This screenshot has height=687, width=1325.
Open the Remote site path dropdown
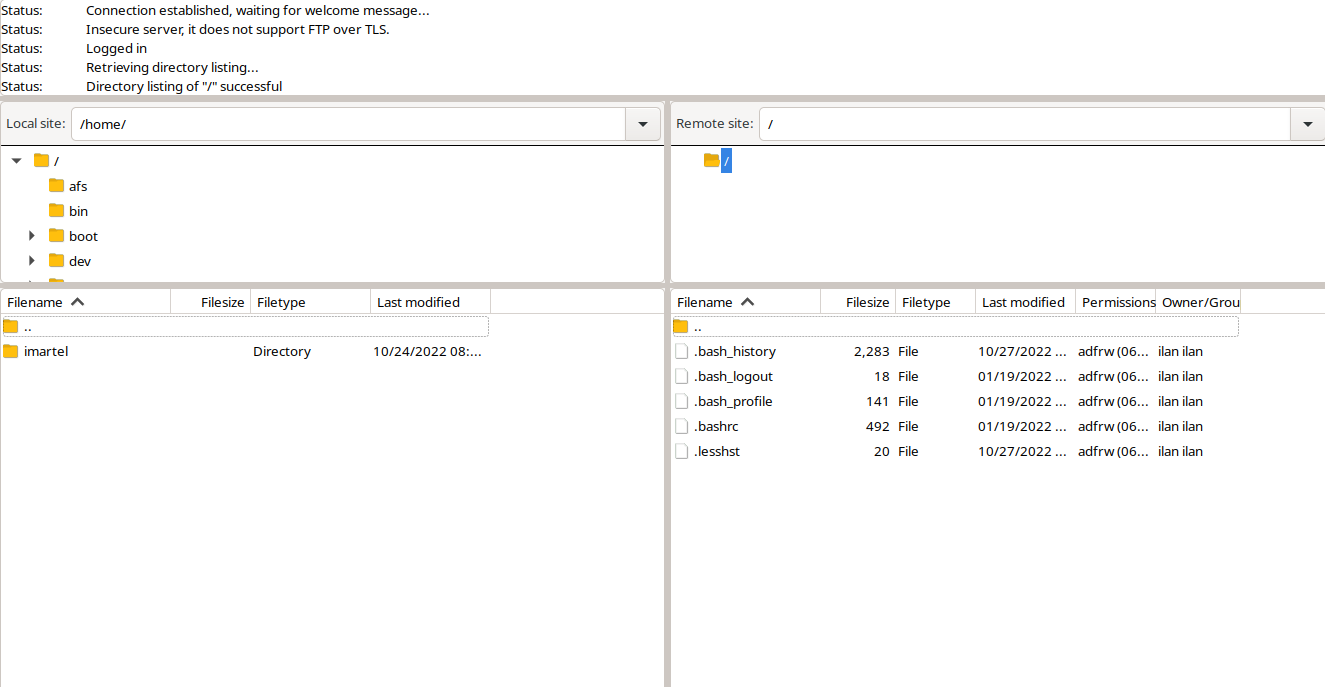1307,124
